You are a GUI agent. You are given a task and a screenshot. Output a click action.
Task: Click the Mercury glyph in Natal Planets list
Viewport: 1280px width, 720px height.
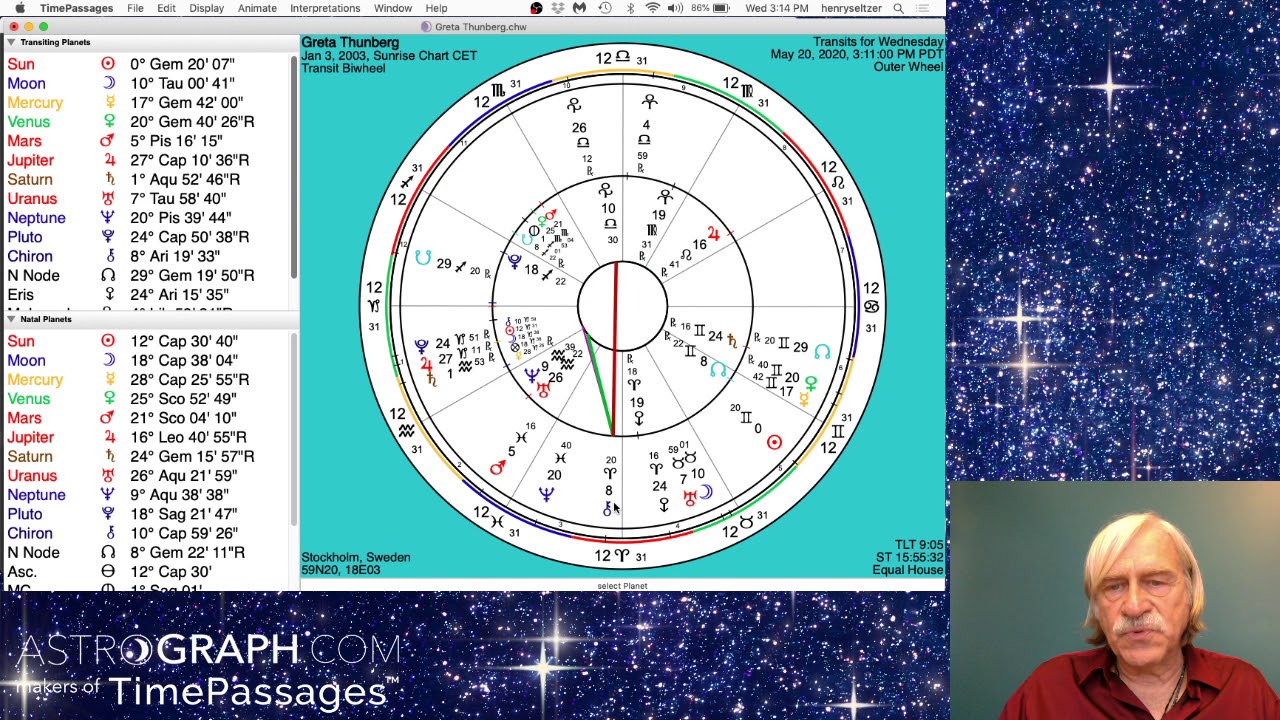tap(109, 379)
